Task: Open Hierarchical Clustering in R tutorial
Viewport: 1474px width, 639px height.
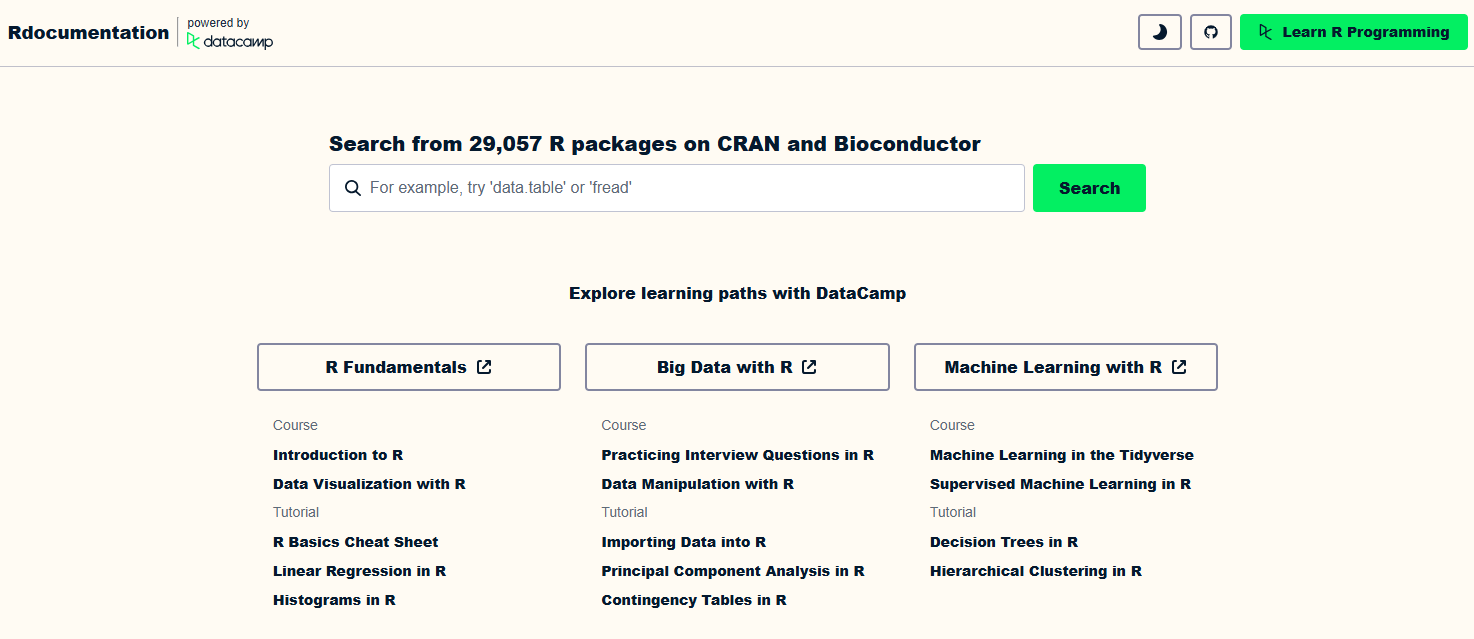Action: (x=1035, y=571)
